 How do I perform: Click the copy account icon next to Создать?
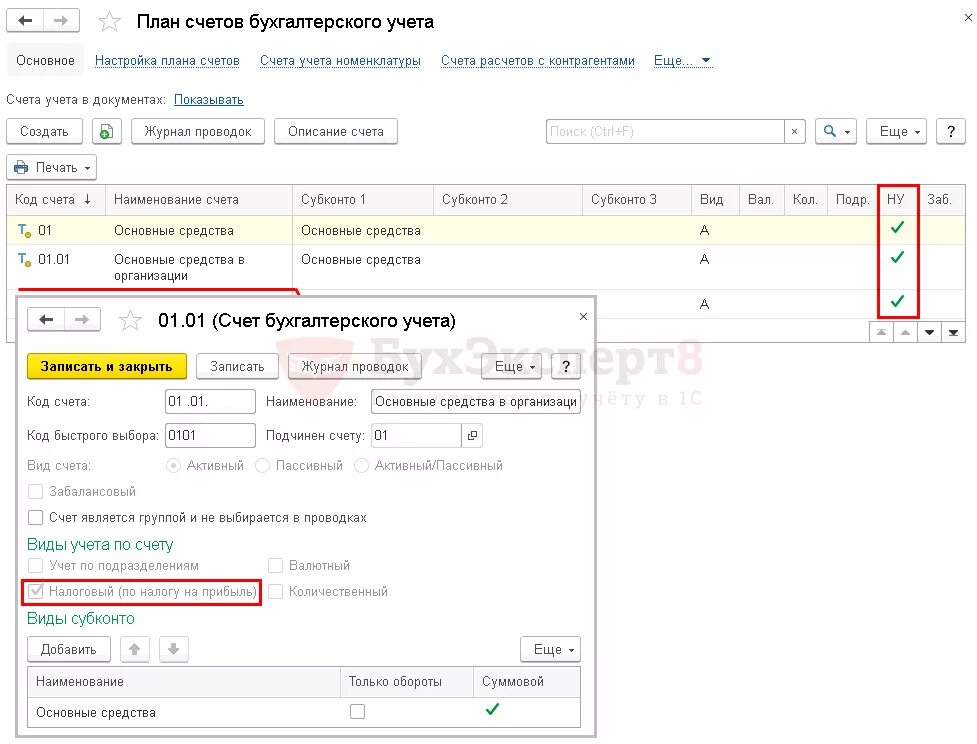coord(107,131)
